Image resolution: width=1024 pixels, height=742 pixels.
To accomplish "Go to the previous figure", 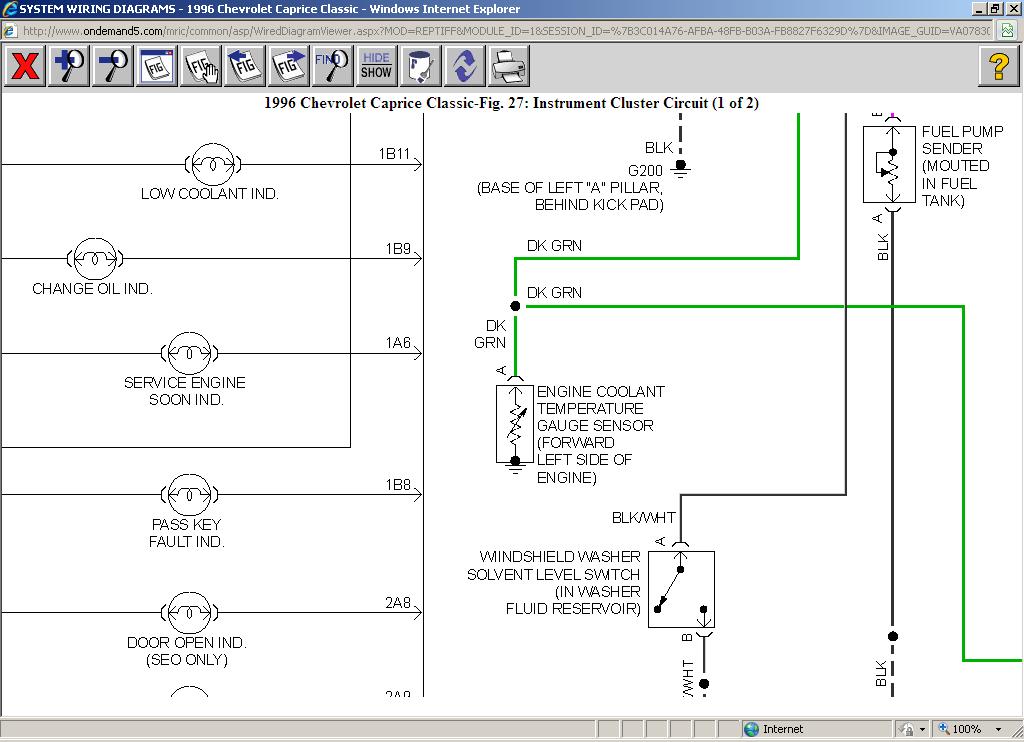I will (245, 67).
